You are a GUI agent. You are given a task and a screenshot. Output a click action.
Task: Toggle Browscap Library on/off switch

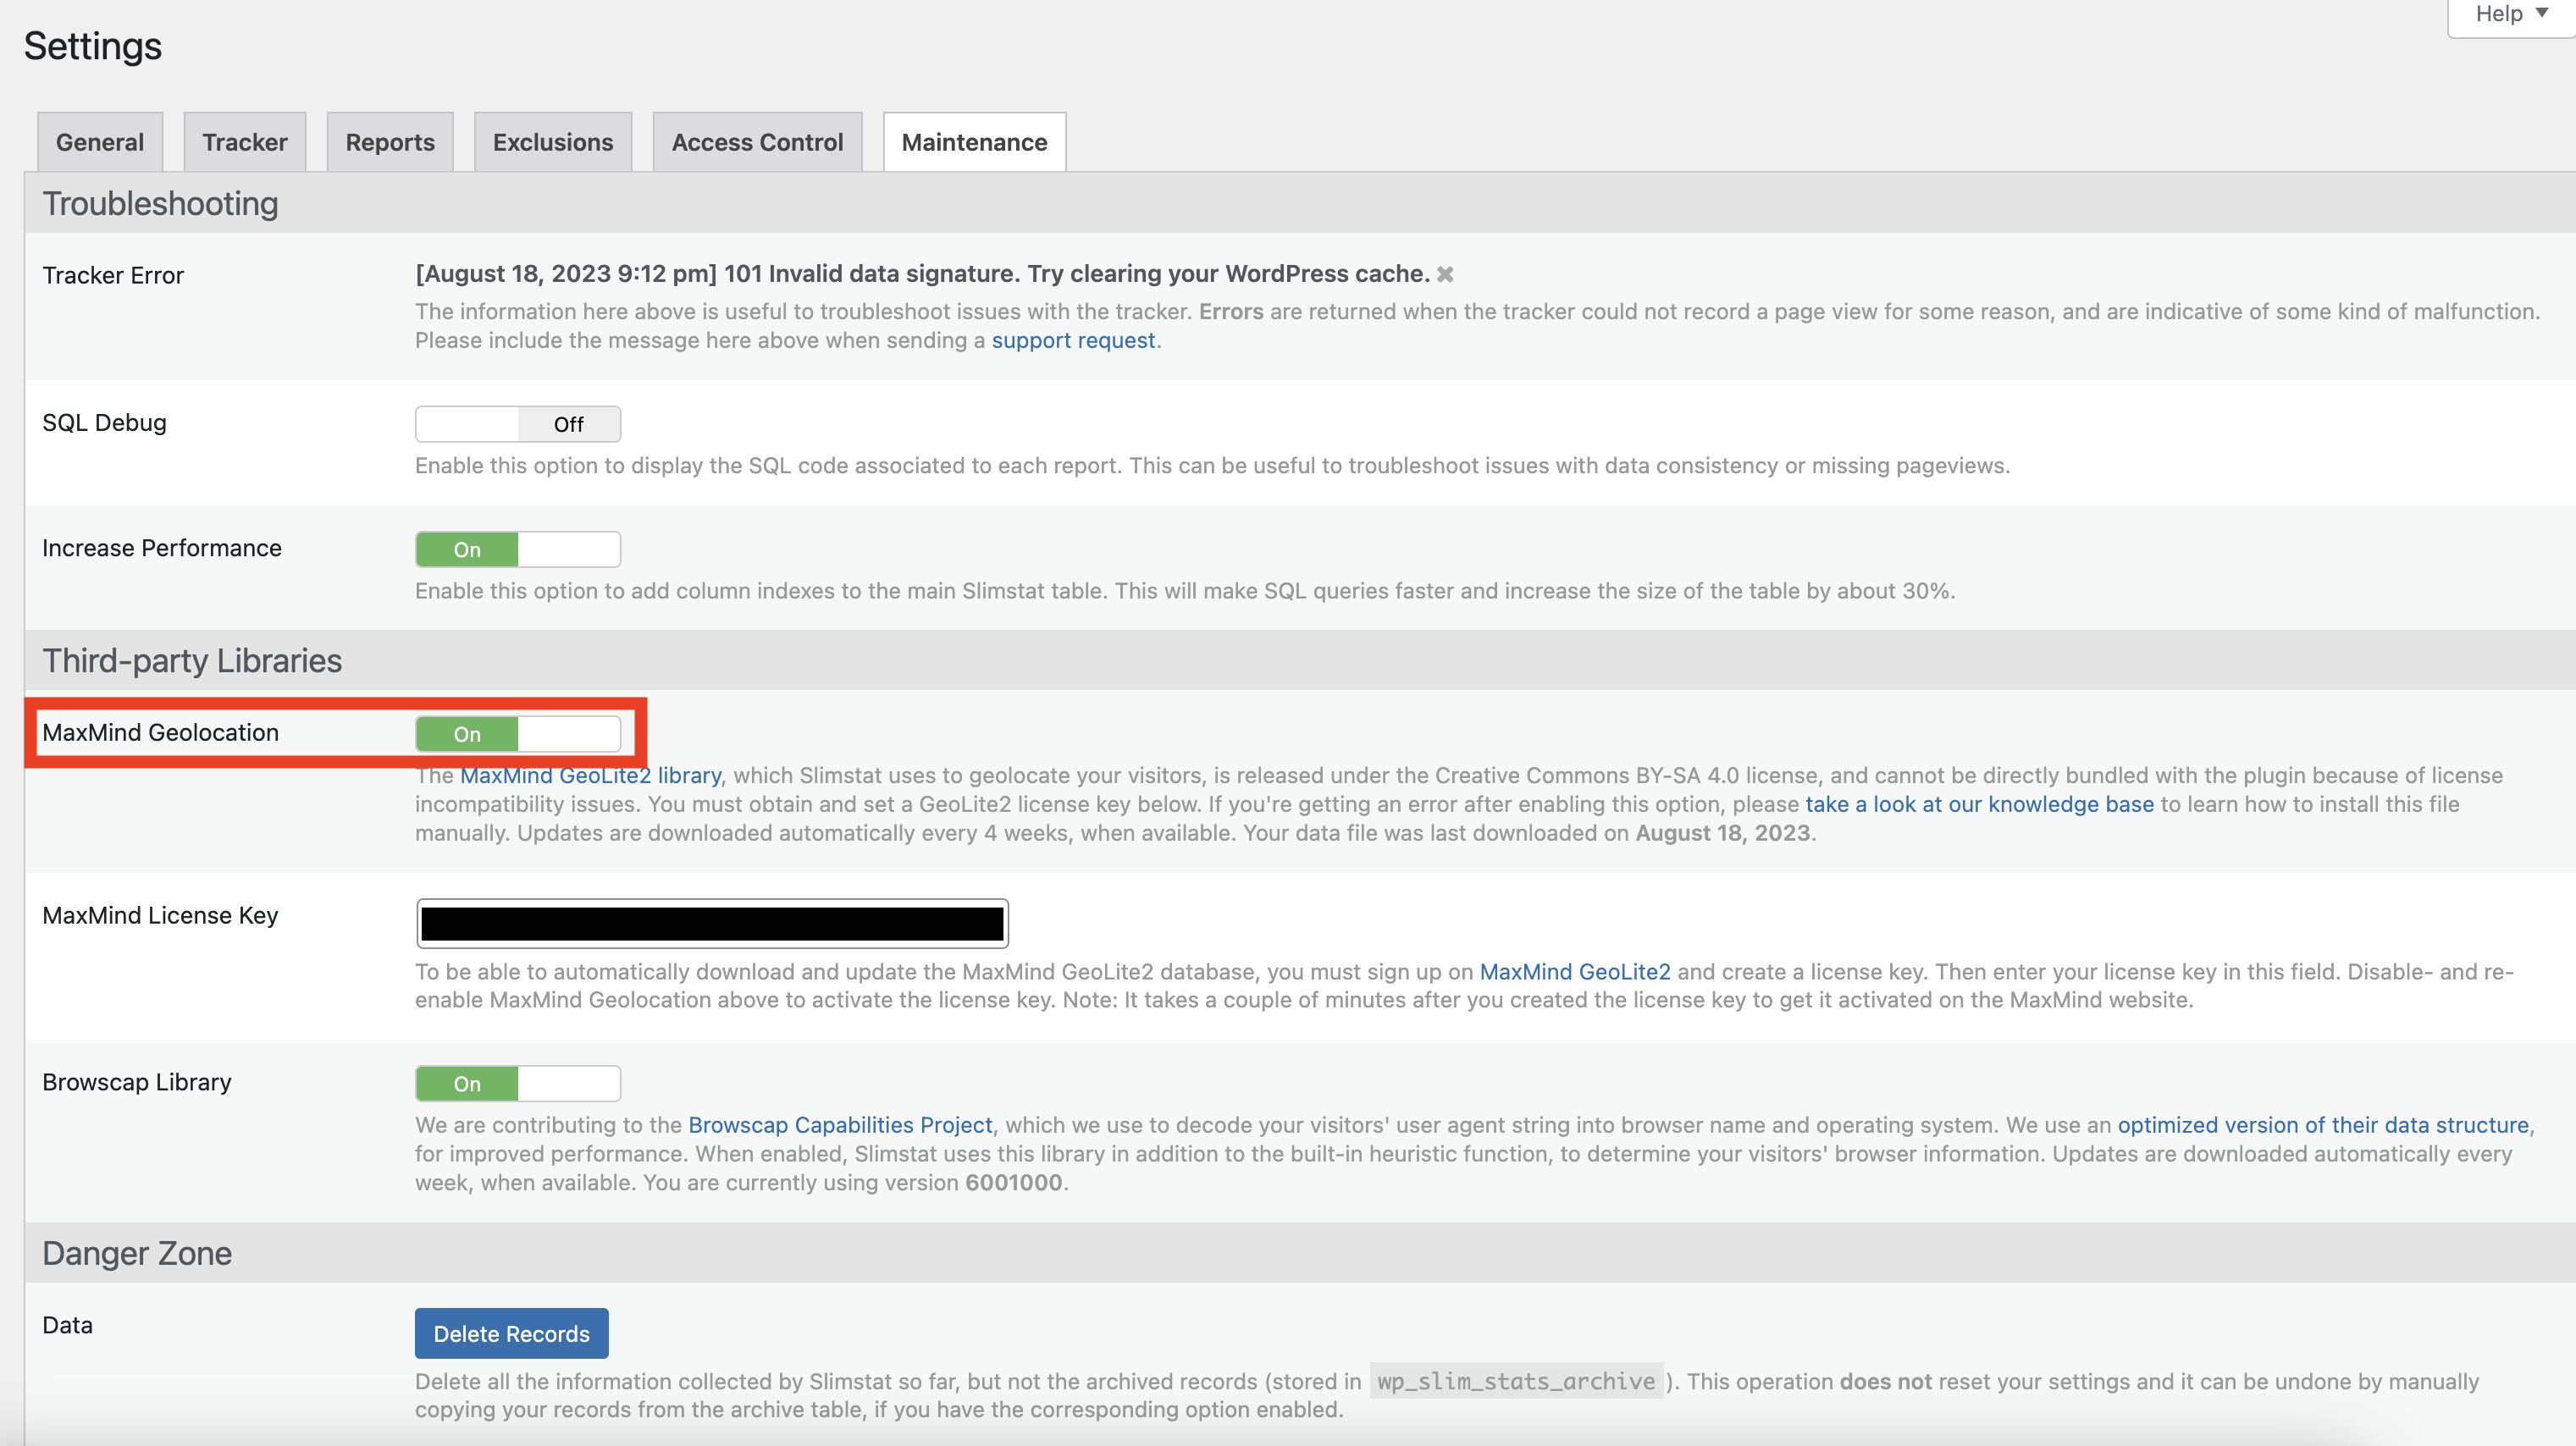coord(515,1082)
